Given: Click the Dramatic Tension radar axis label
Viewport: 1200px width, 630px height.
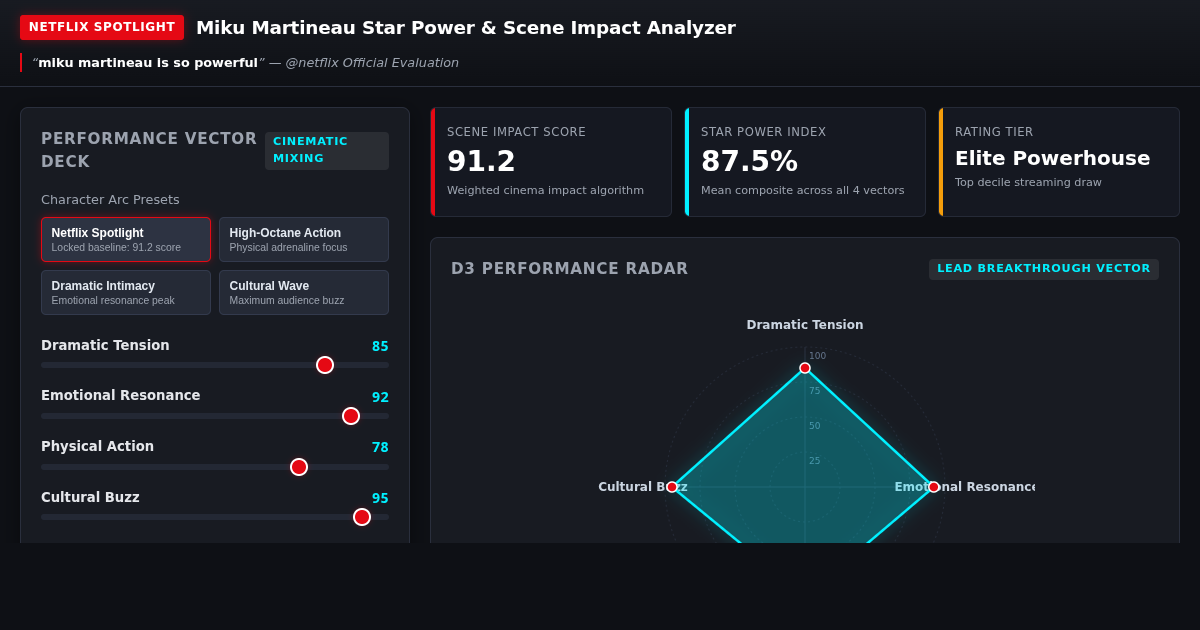Looking at the screenshot, I should (x=805, y=325).
